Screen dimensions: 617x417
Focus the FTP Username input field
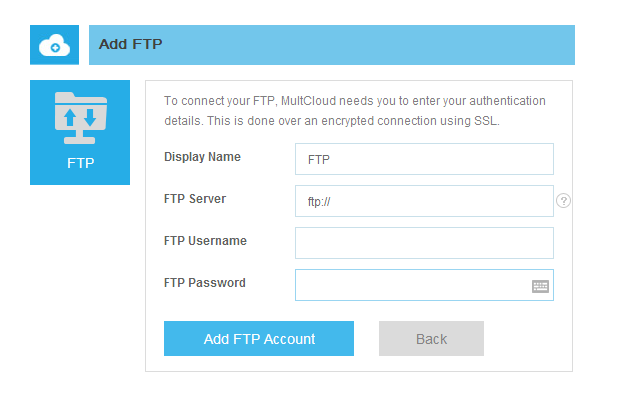(424, 243)
